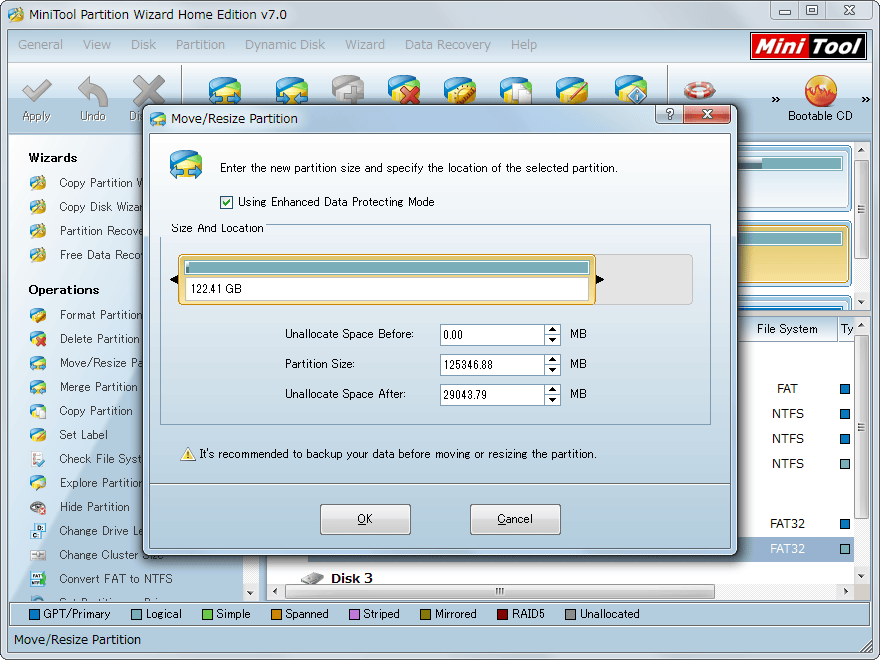The image size is (880, 660).
Task: Open the Dynamic Disk menu
Action: tap(285, 45)
